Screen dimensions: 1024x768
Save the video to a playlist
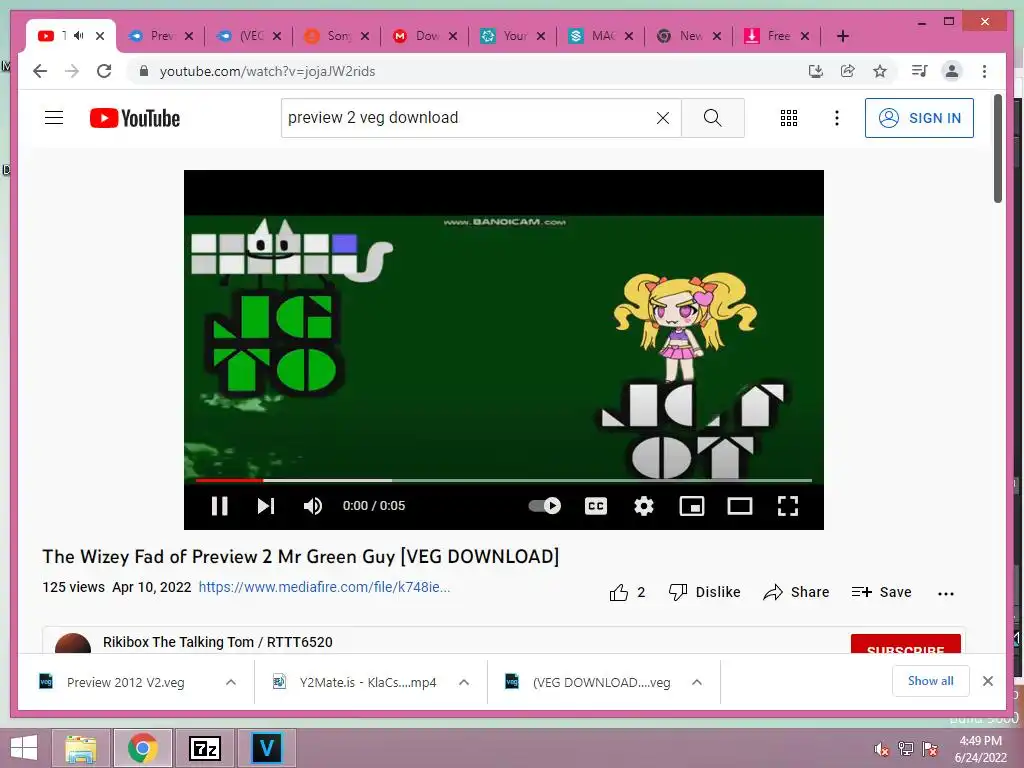(882, 592)
